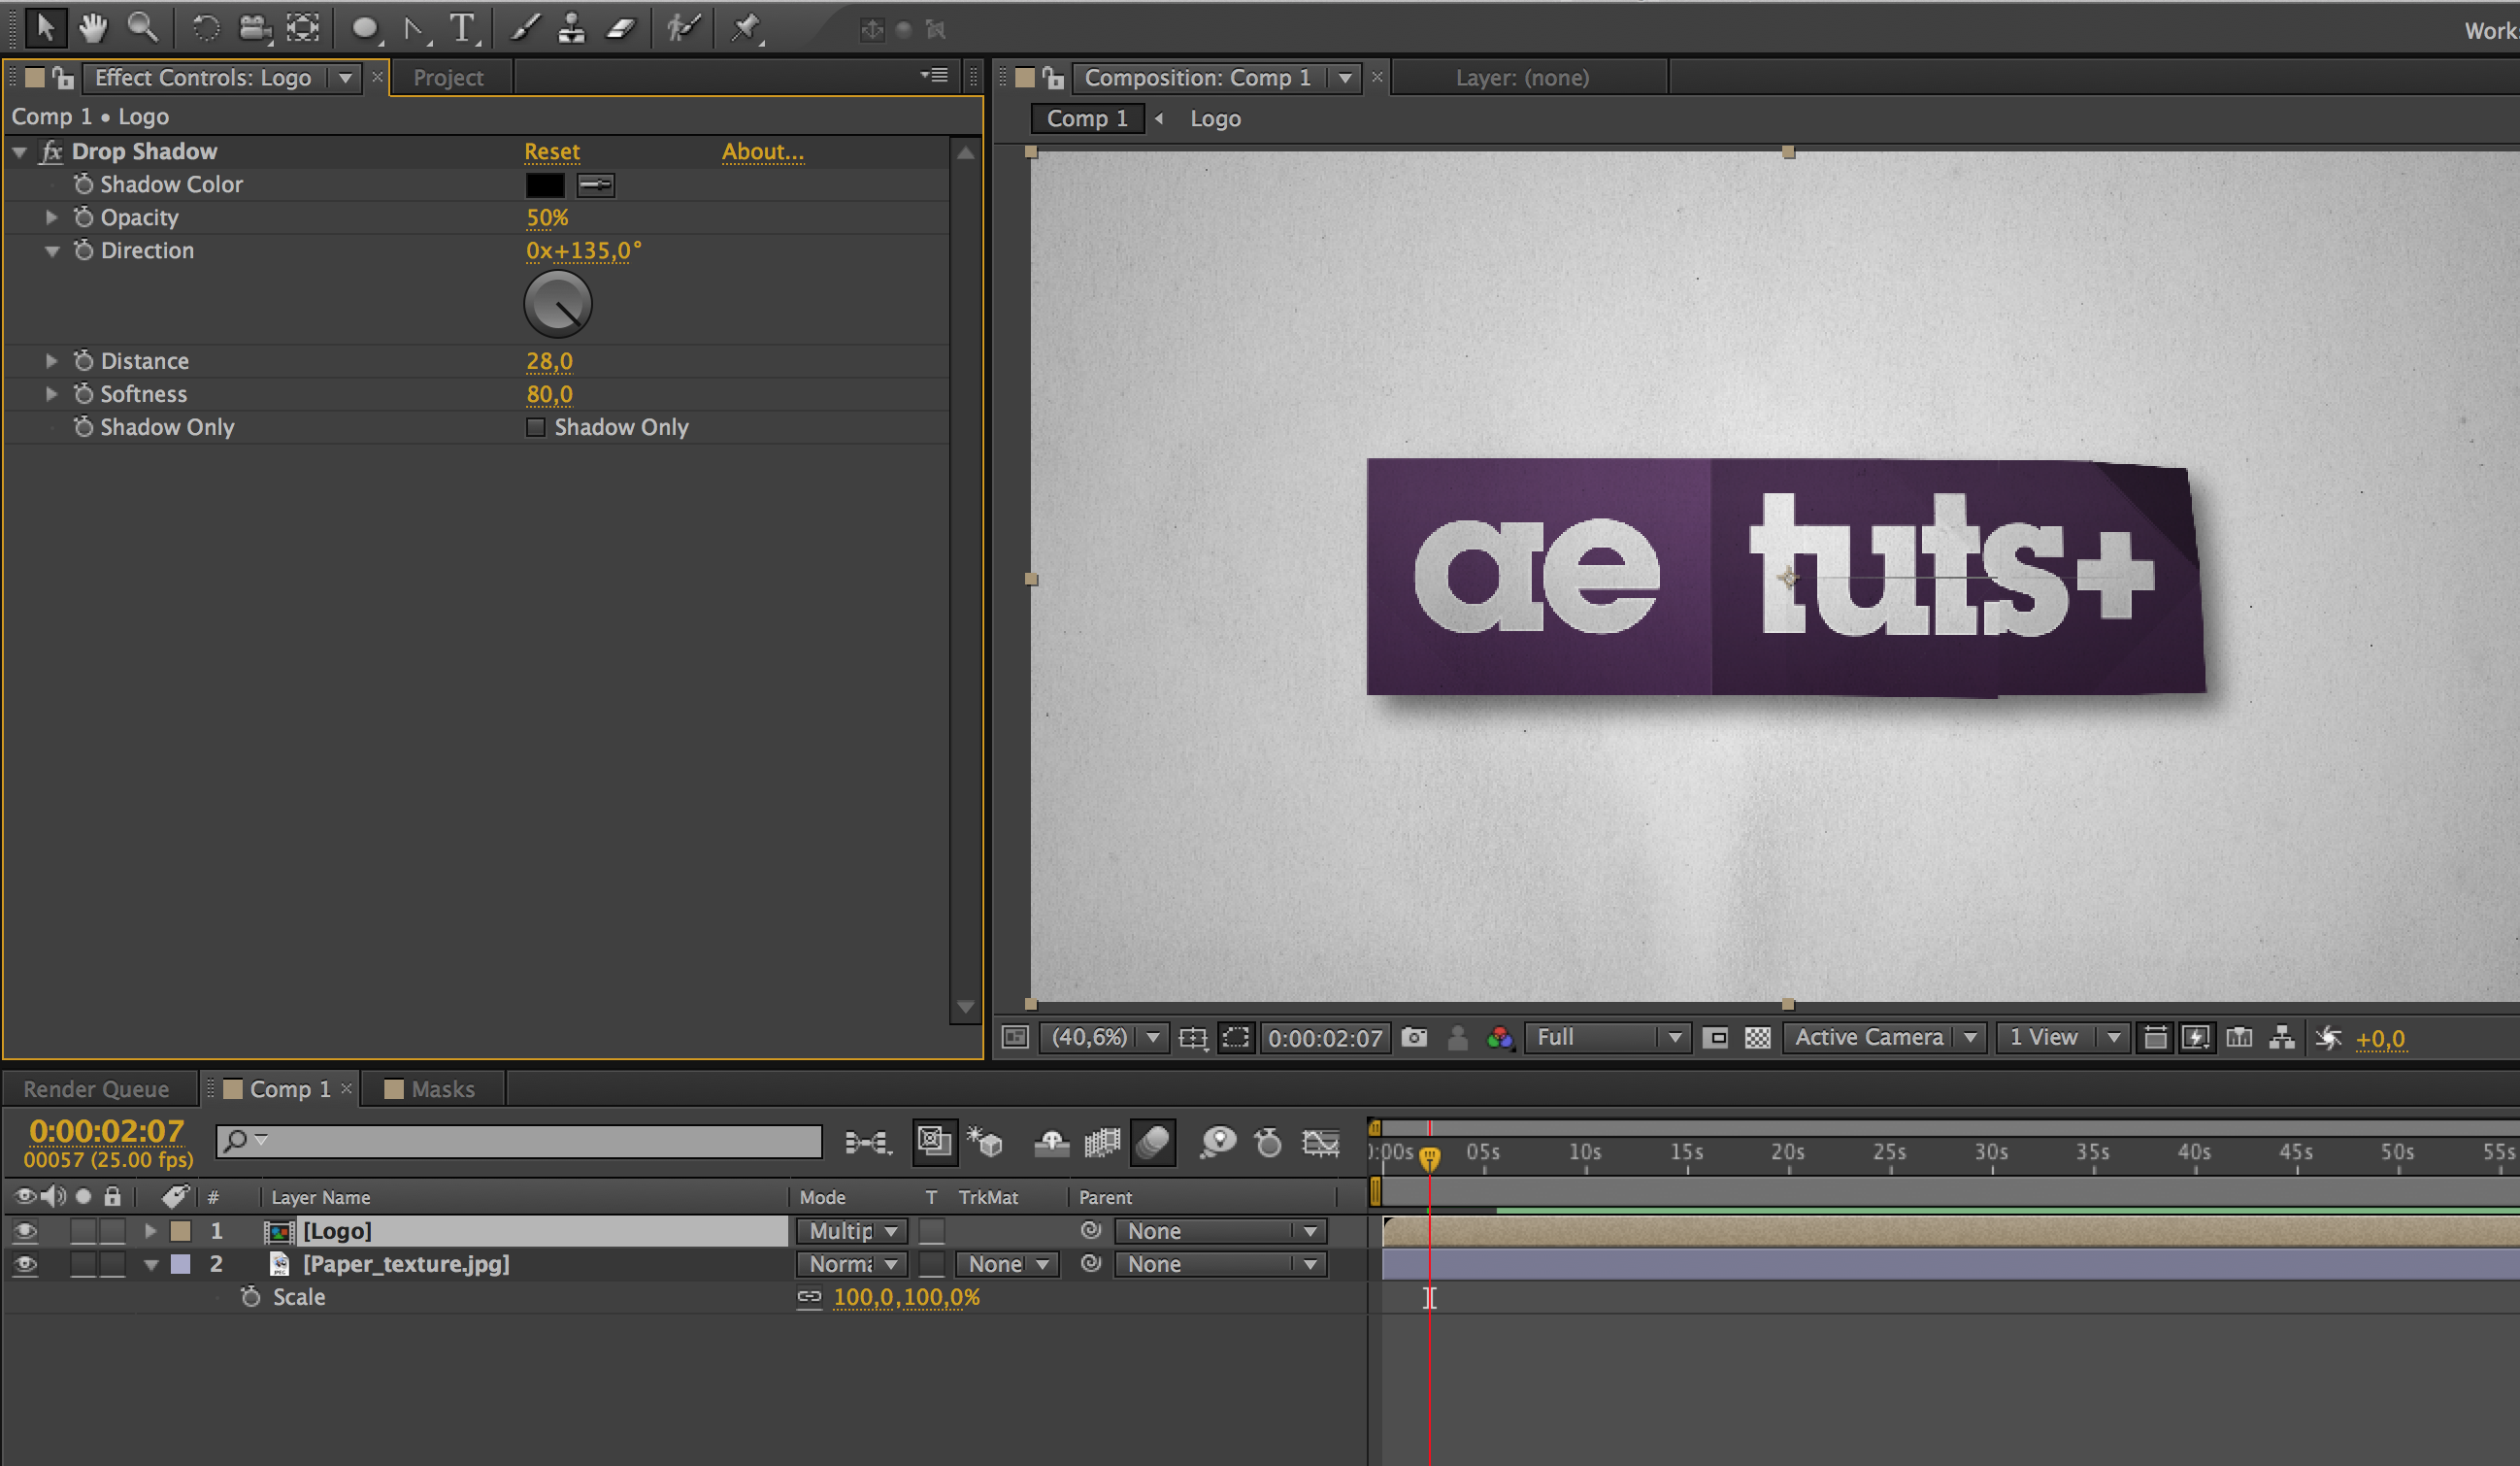Collapse the Drop Shadow effect

click(19, 152)
